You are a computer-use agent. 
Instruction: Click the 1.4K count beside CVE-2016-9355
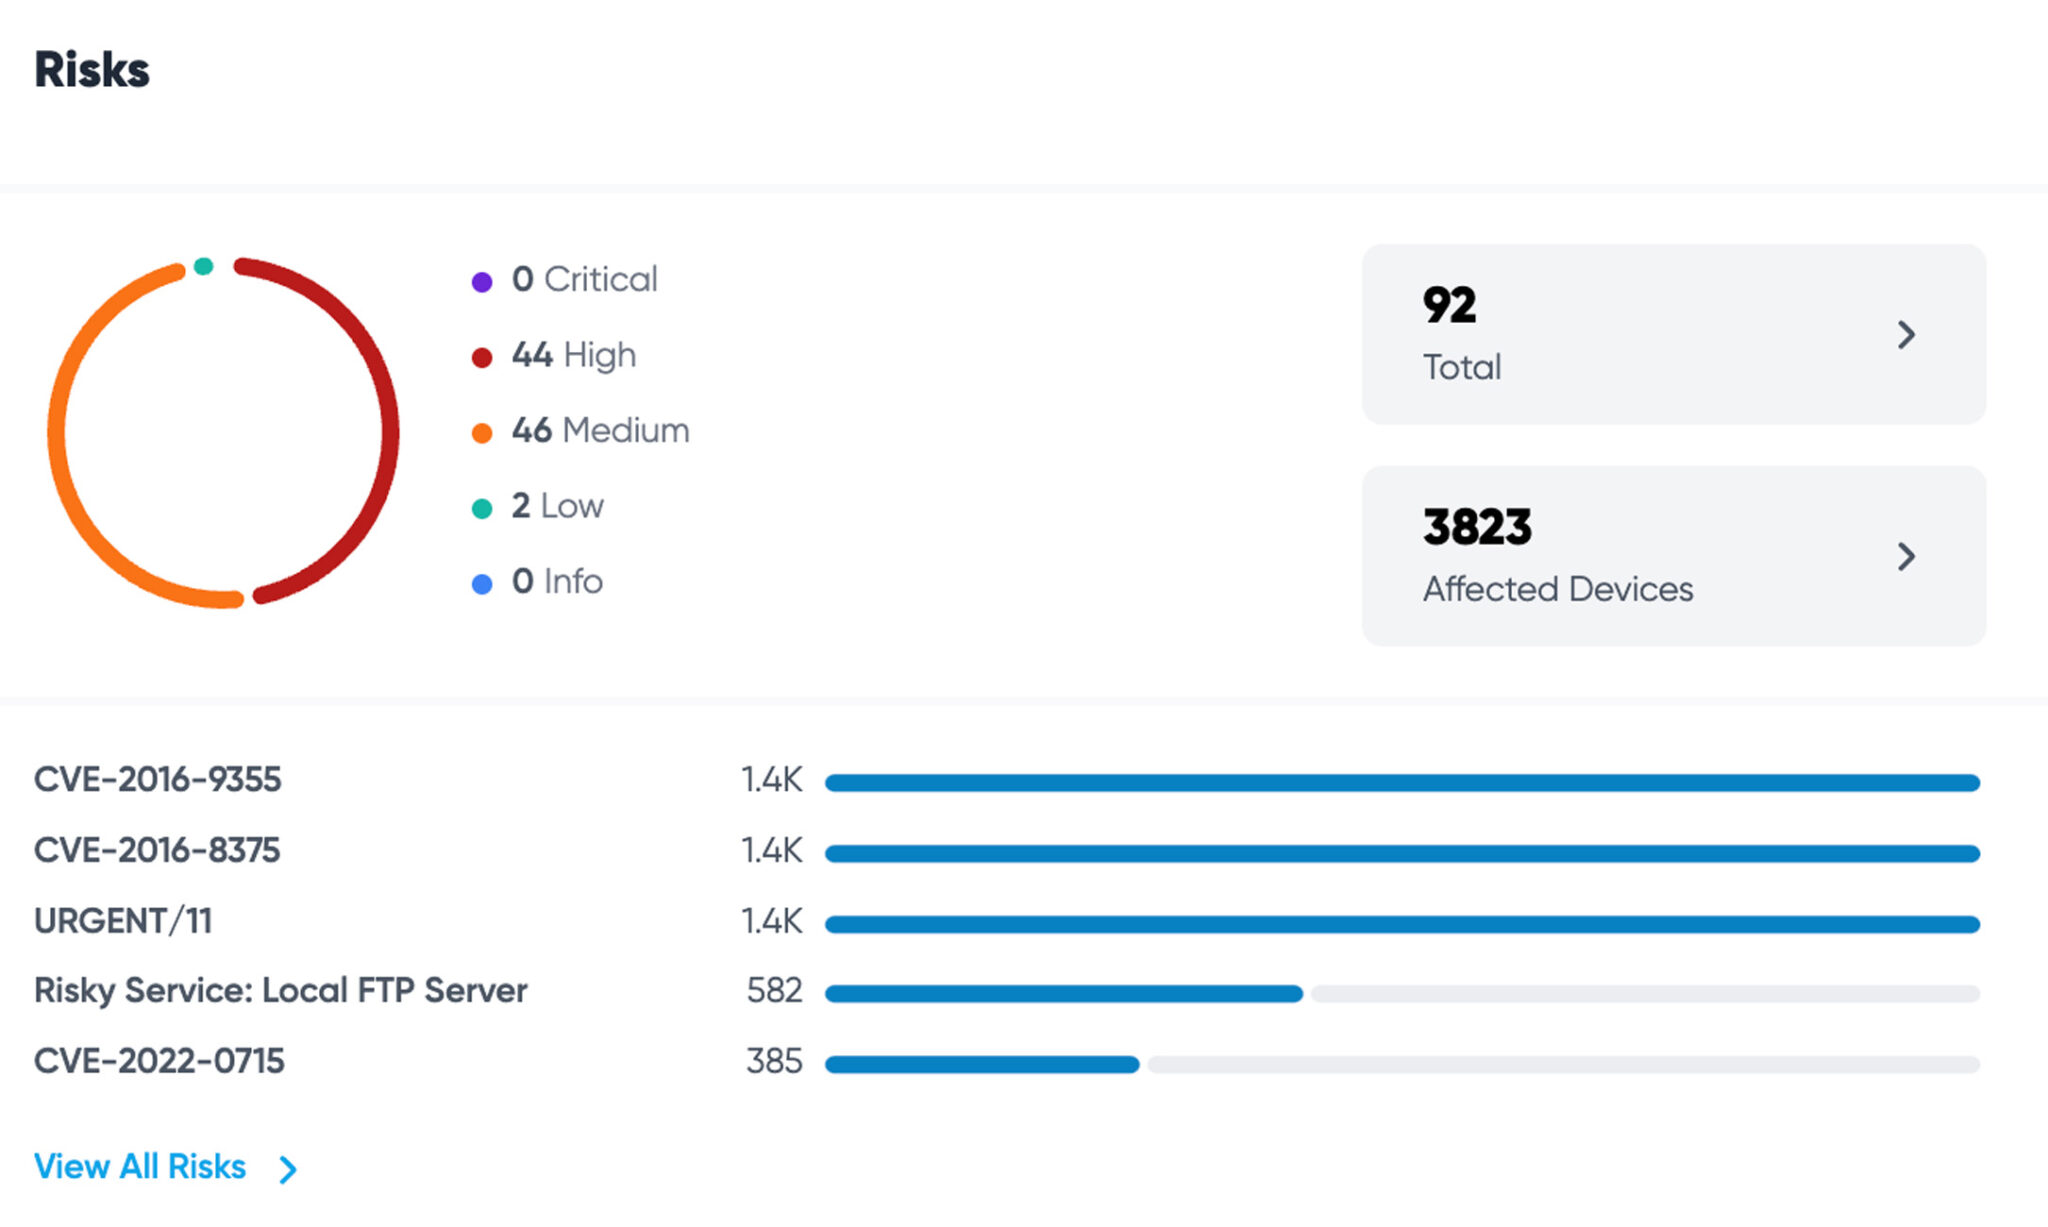point(772,780)
